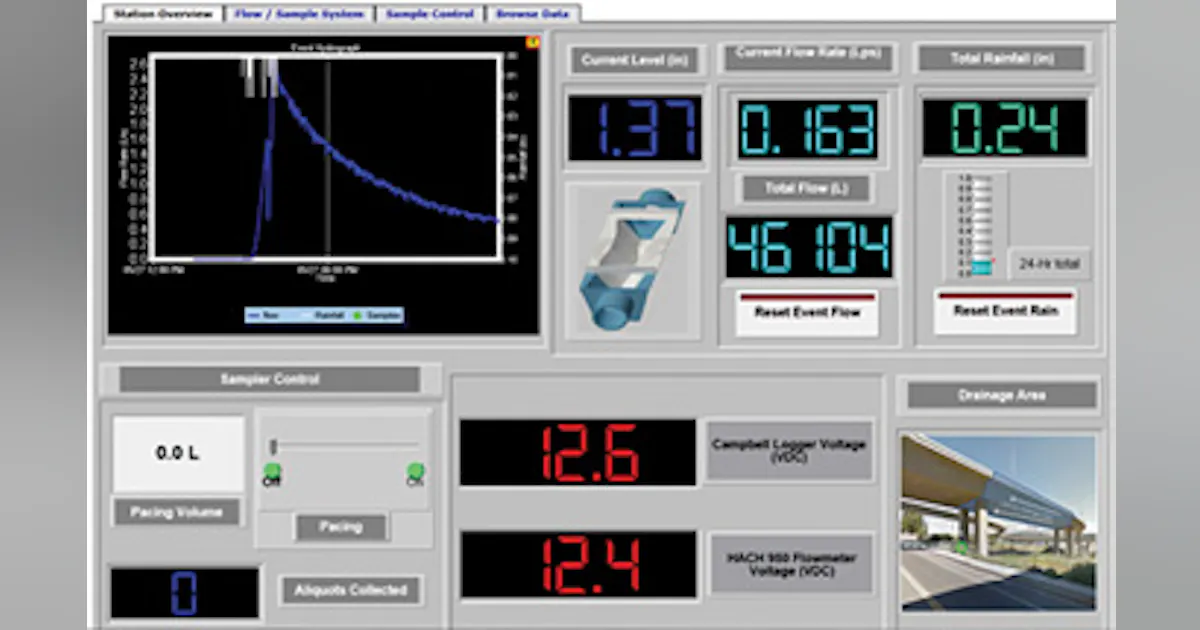The image size is (1200, 630).
Task: Select the green Off indicator for pacing
Action: (272, 470)
